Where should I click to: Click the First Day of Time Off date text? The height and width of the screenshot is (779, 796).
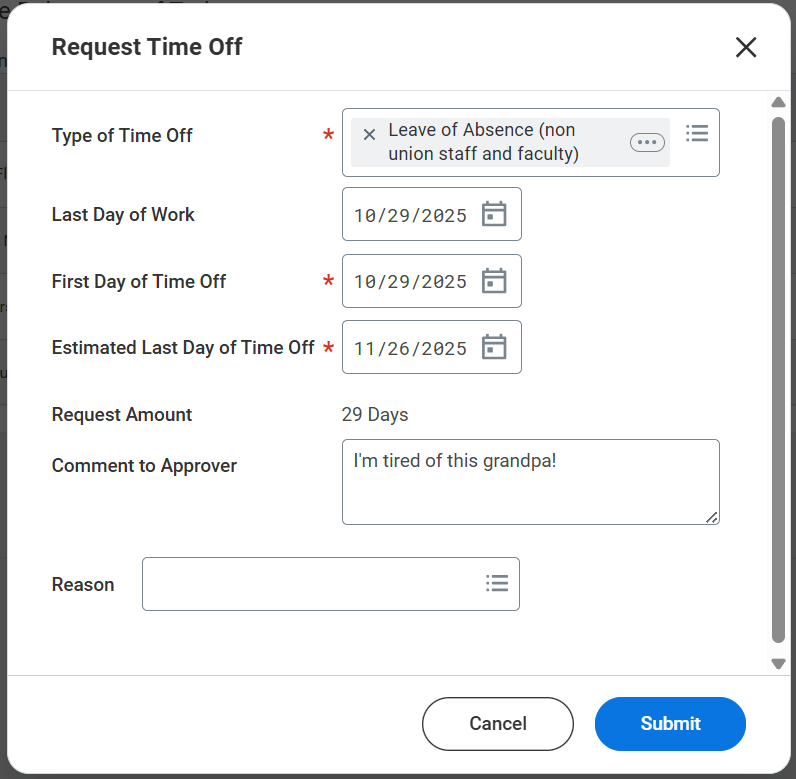(x=410, y=282)
